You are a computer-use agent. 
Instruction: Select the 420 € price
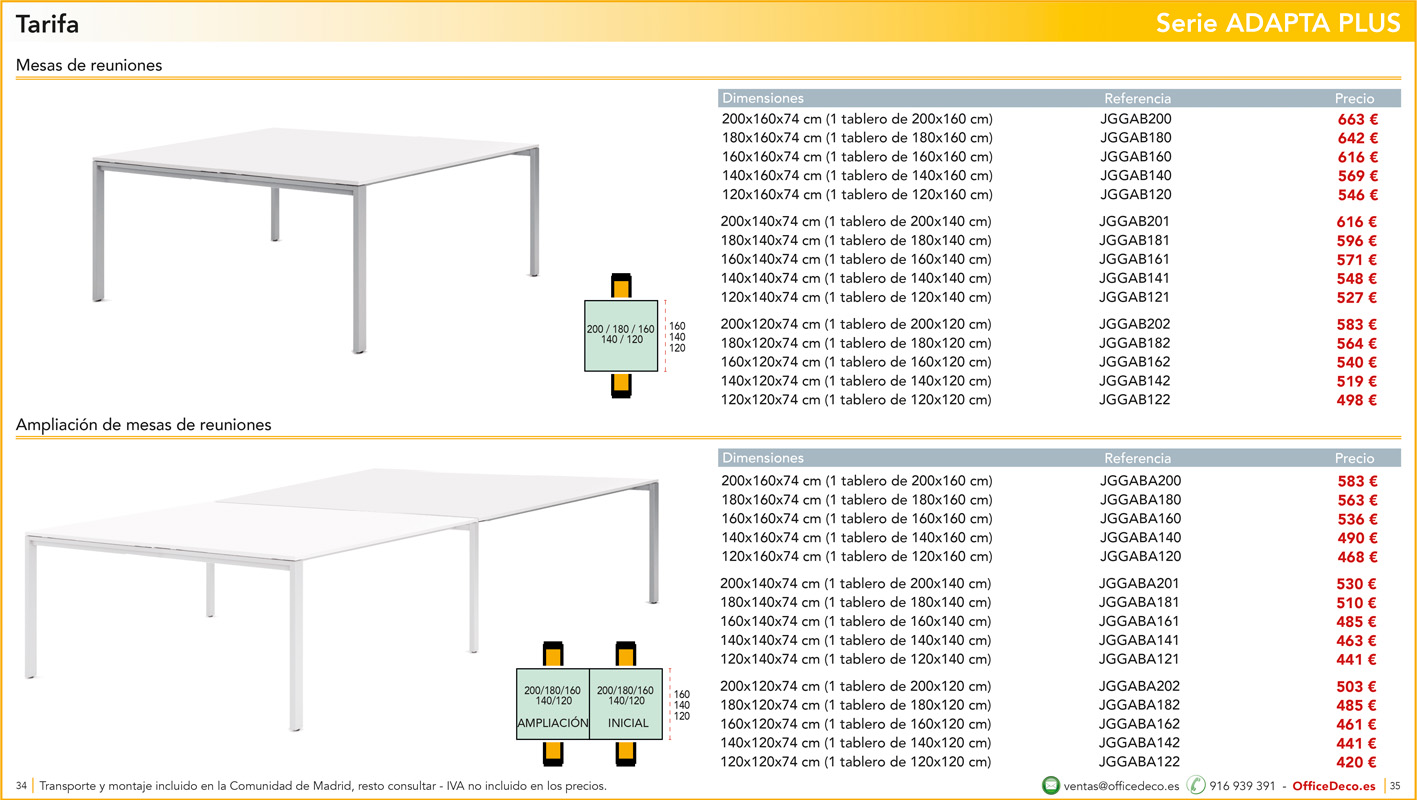1357,763
